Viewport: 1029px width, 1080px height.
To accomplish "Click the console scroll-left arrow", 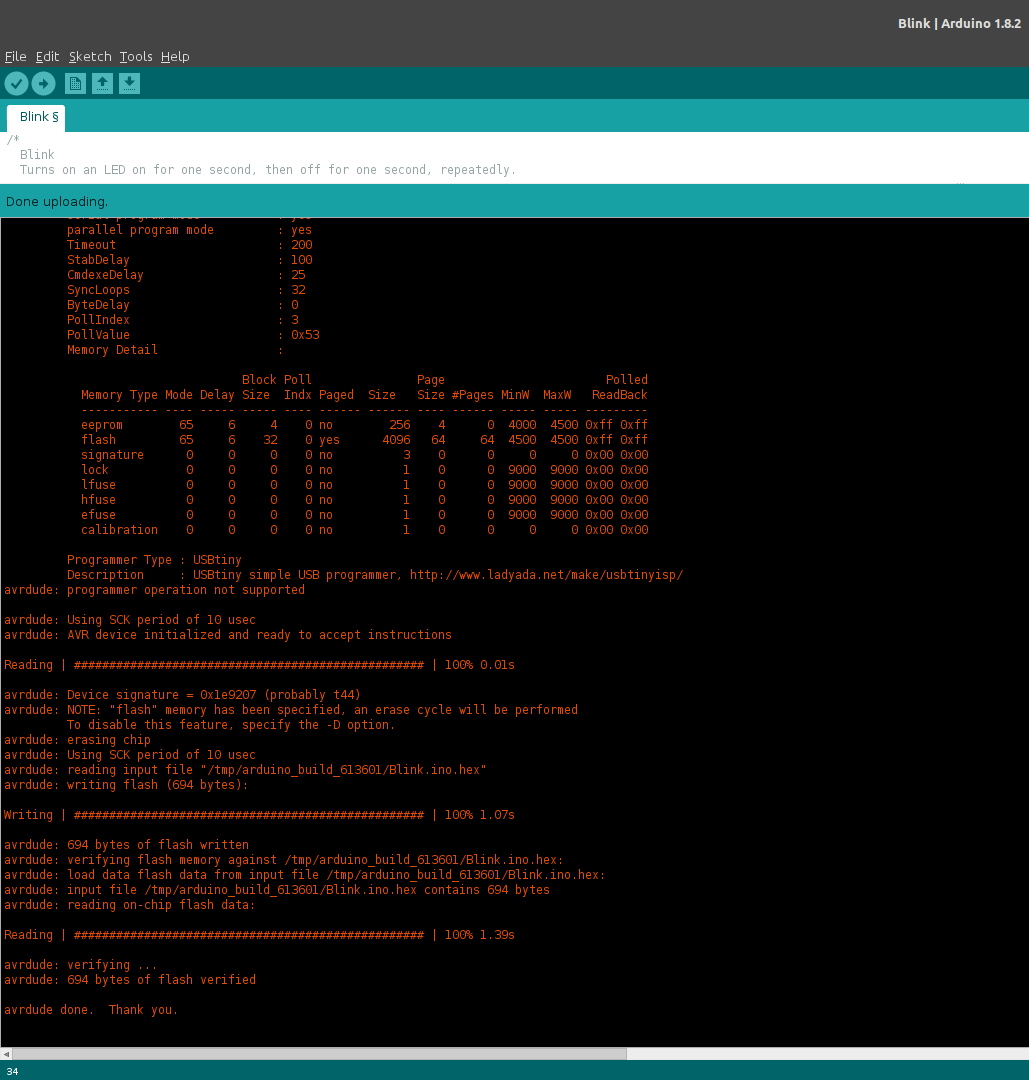I will (x=6, y=1054).
